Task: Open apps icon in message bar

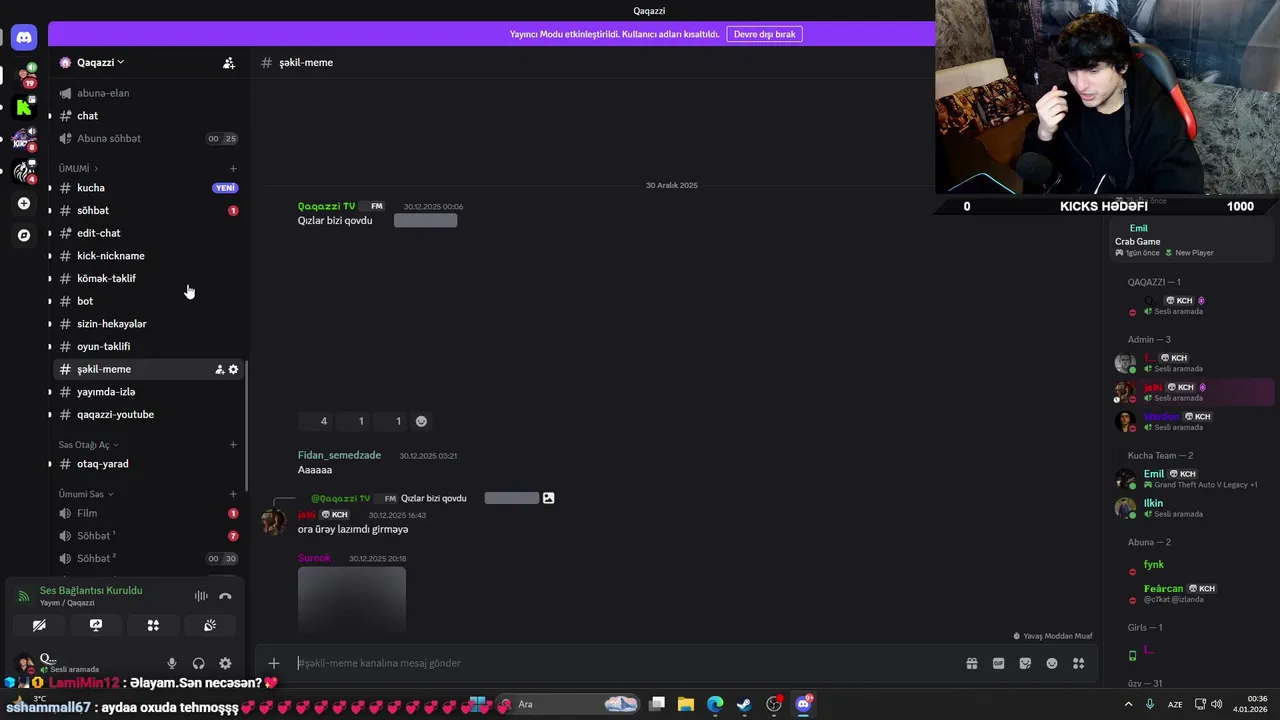Action: pos(1078,663)
